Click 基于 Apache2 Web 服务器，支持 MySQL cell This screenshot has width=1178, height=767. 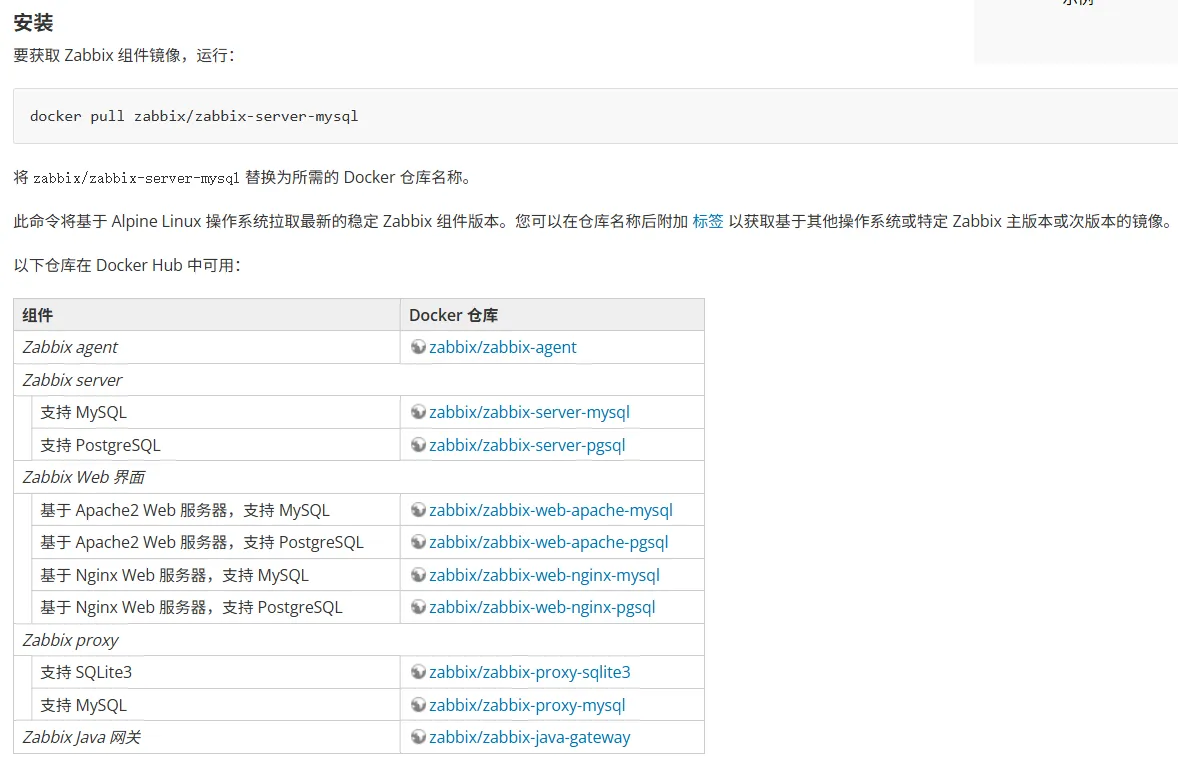coord(216,510)
